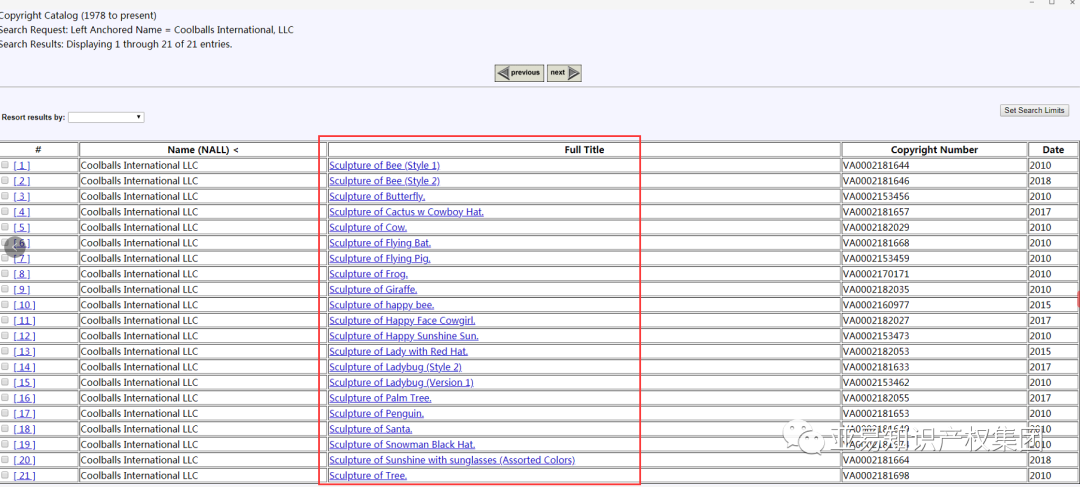Open Sculpture of Penguin link
The height and width of the screenshot is (487, 1080).
377,413
